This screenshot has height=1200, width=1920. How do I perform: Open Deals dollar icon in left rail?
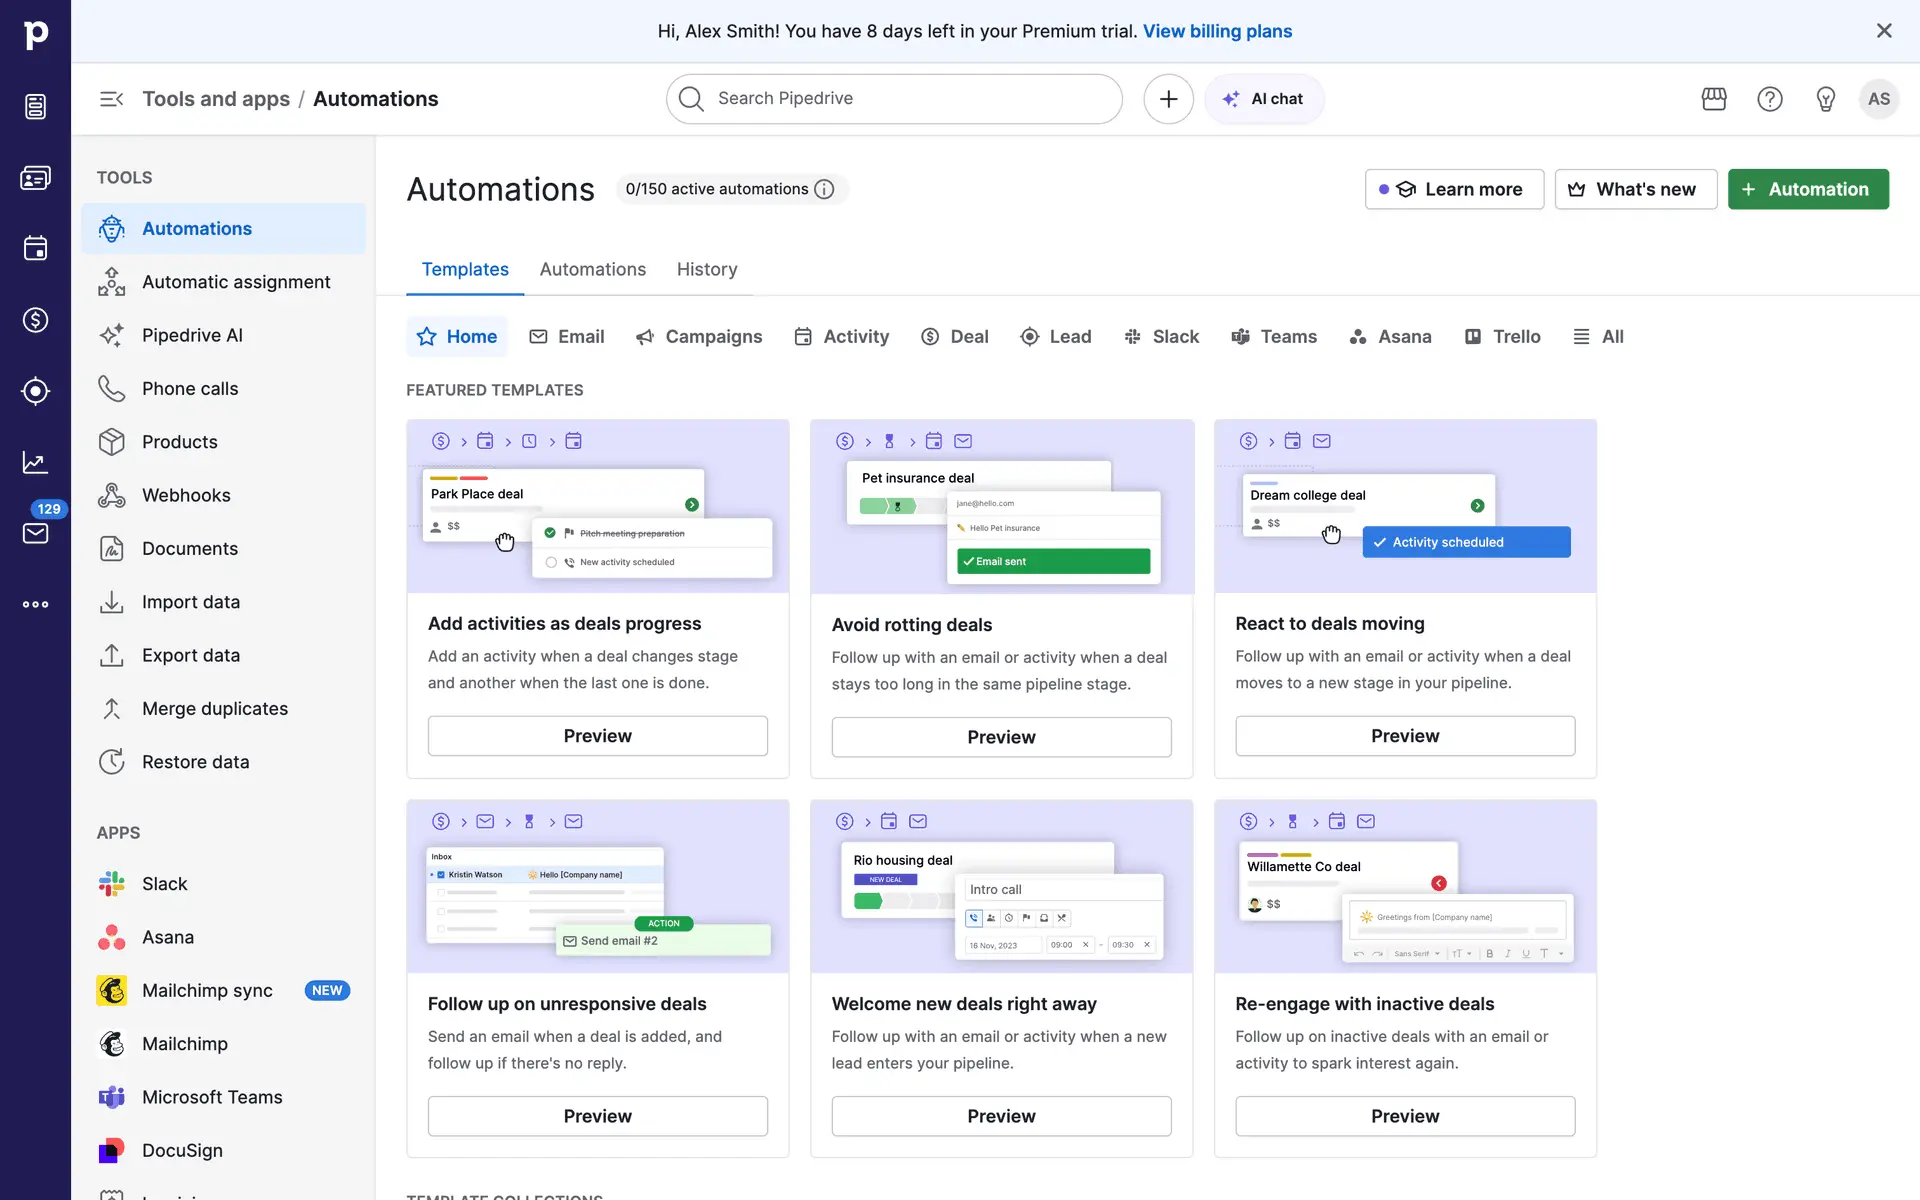(36, 320)
